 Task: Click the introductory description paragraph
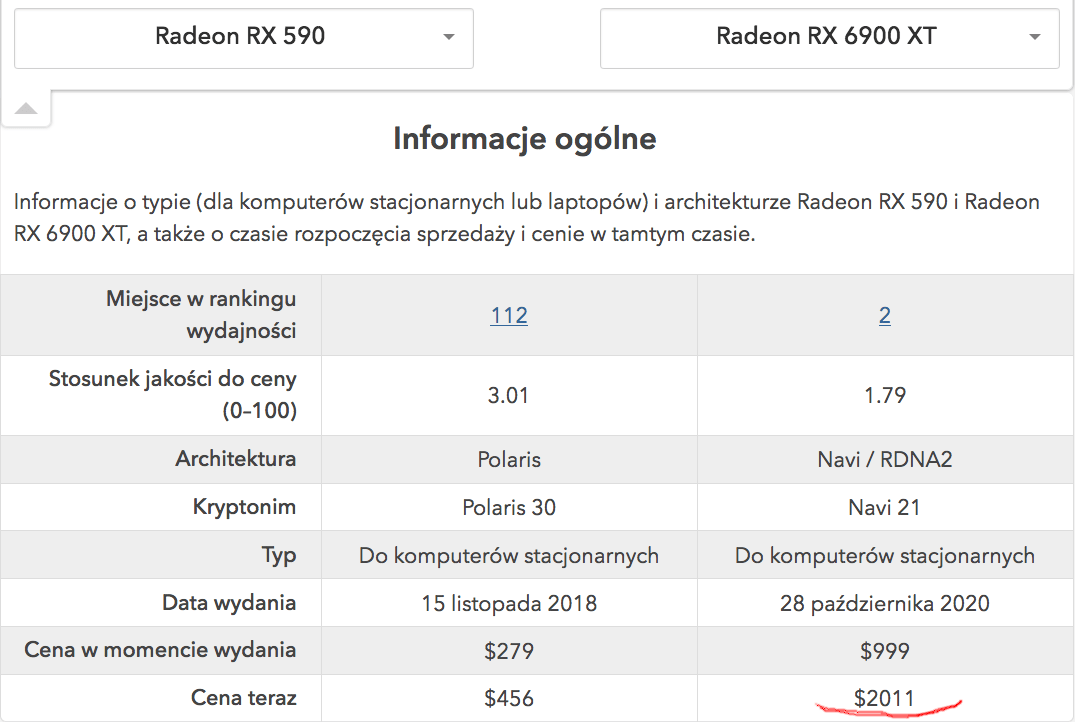pyautogui.click(x=527, y=217)
